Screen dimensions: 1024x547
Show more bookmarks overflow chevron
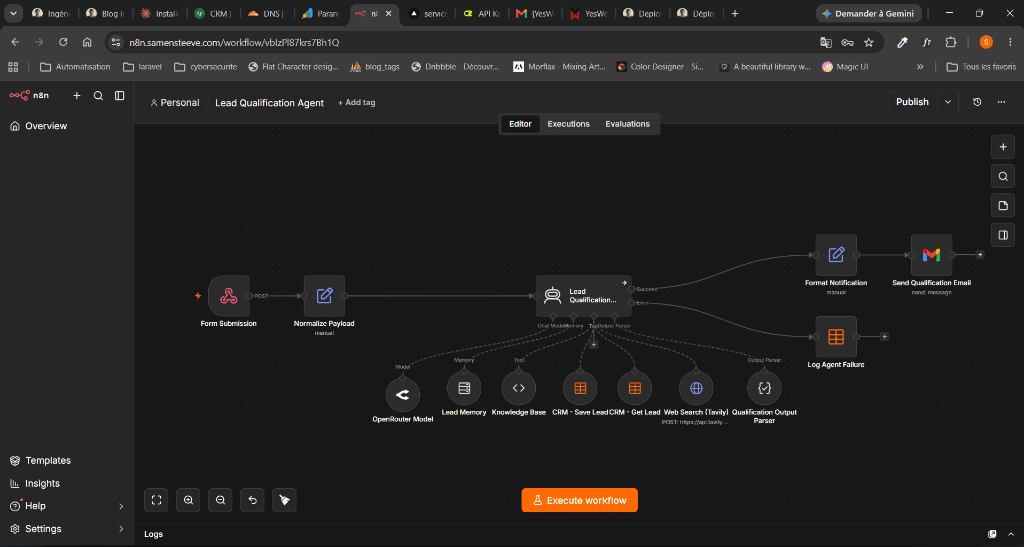920,67
